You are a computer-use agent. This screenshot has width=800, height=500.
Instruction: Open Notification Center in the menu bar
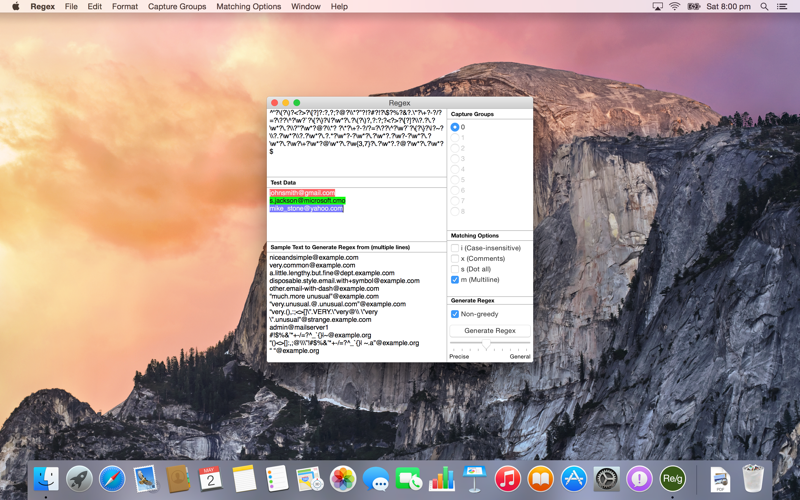point(782,7)
